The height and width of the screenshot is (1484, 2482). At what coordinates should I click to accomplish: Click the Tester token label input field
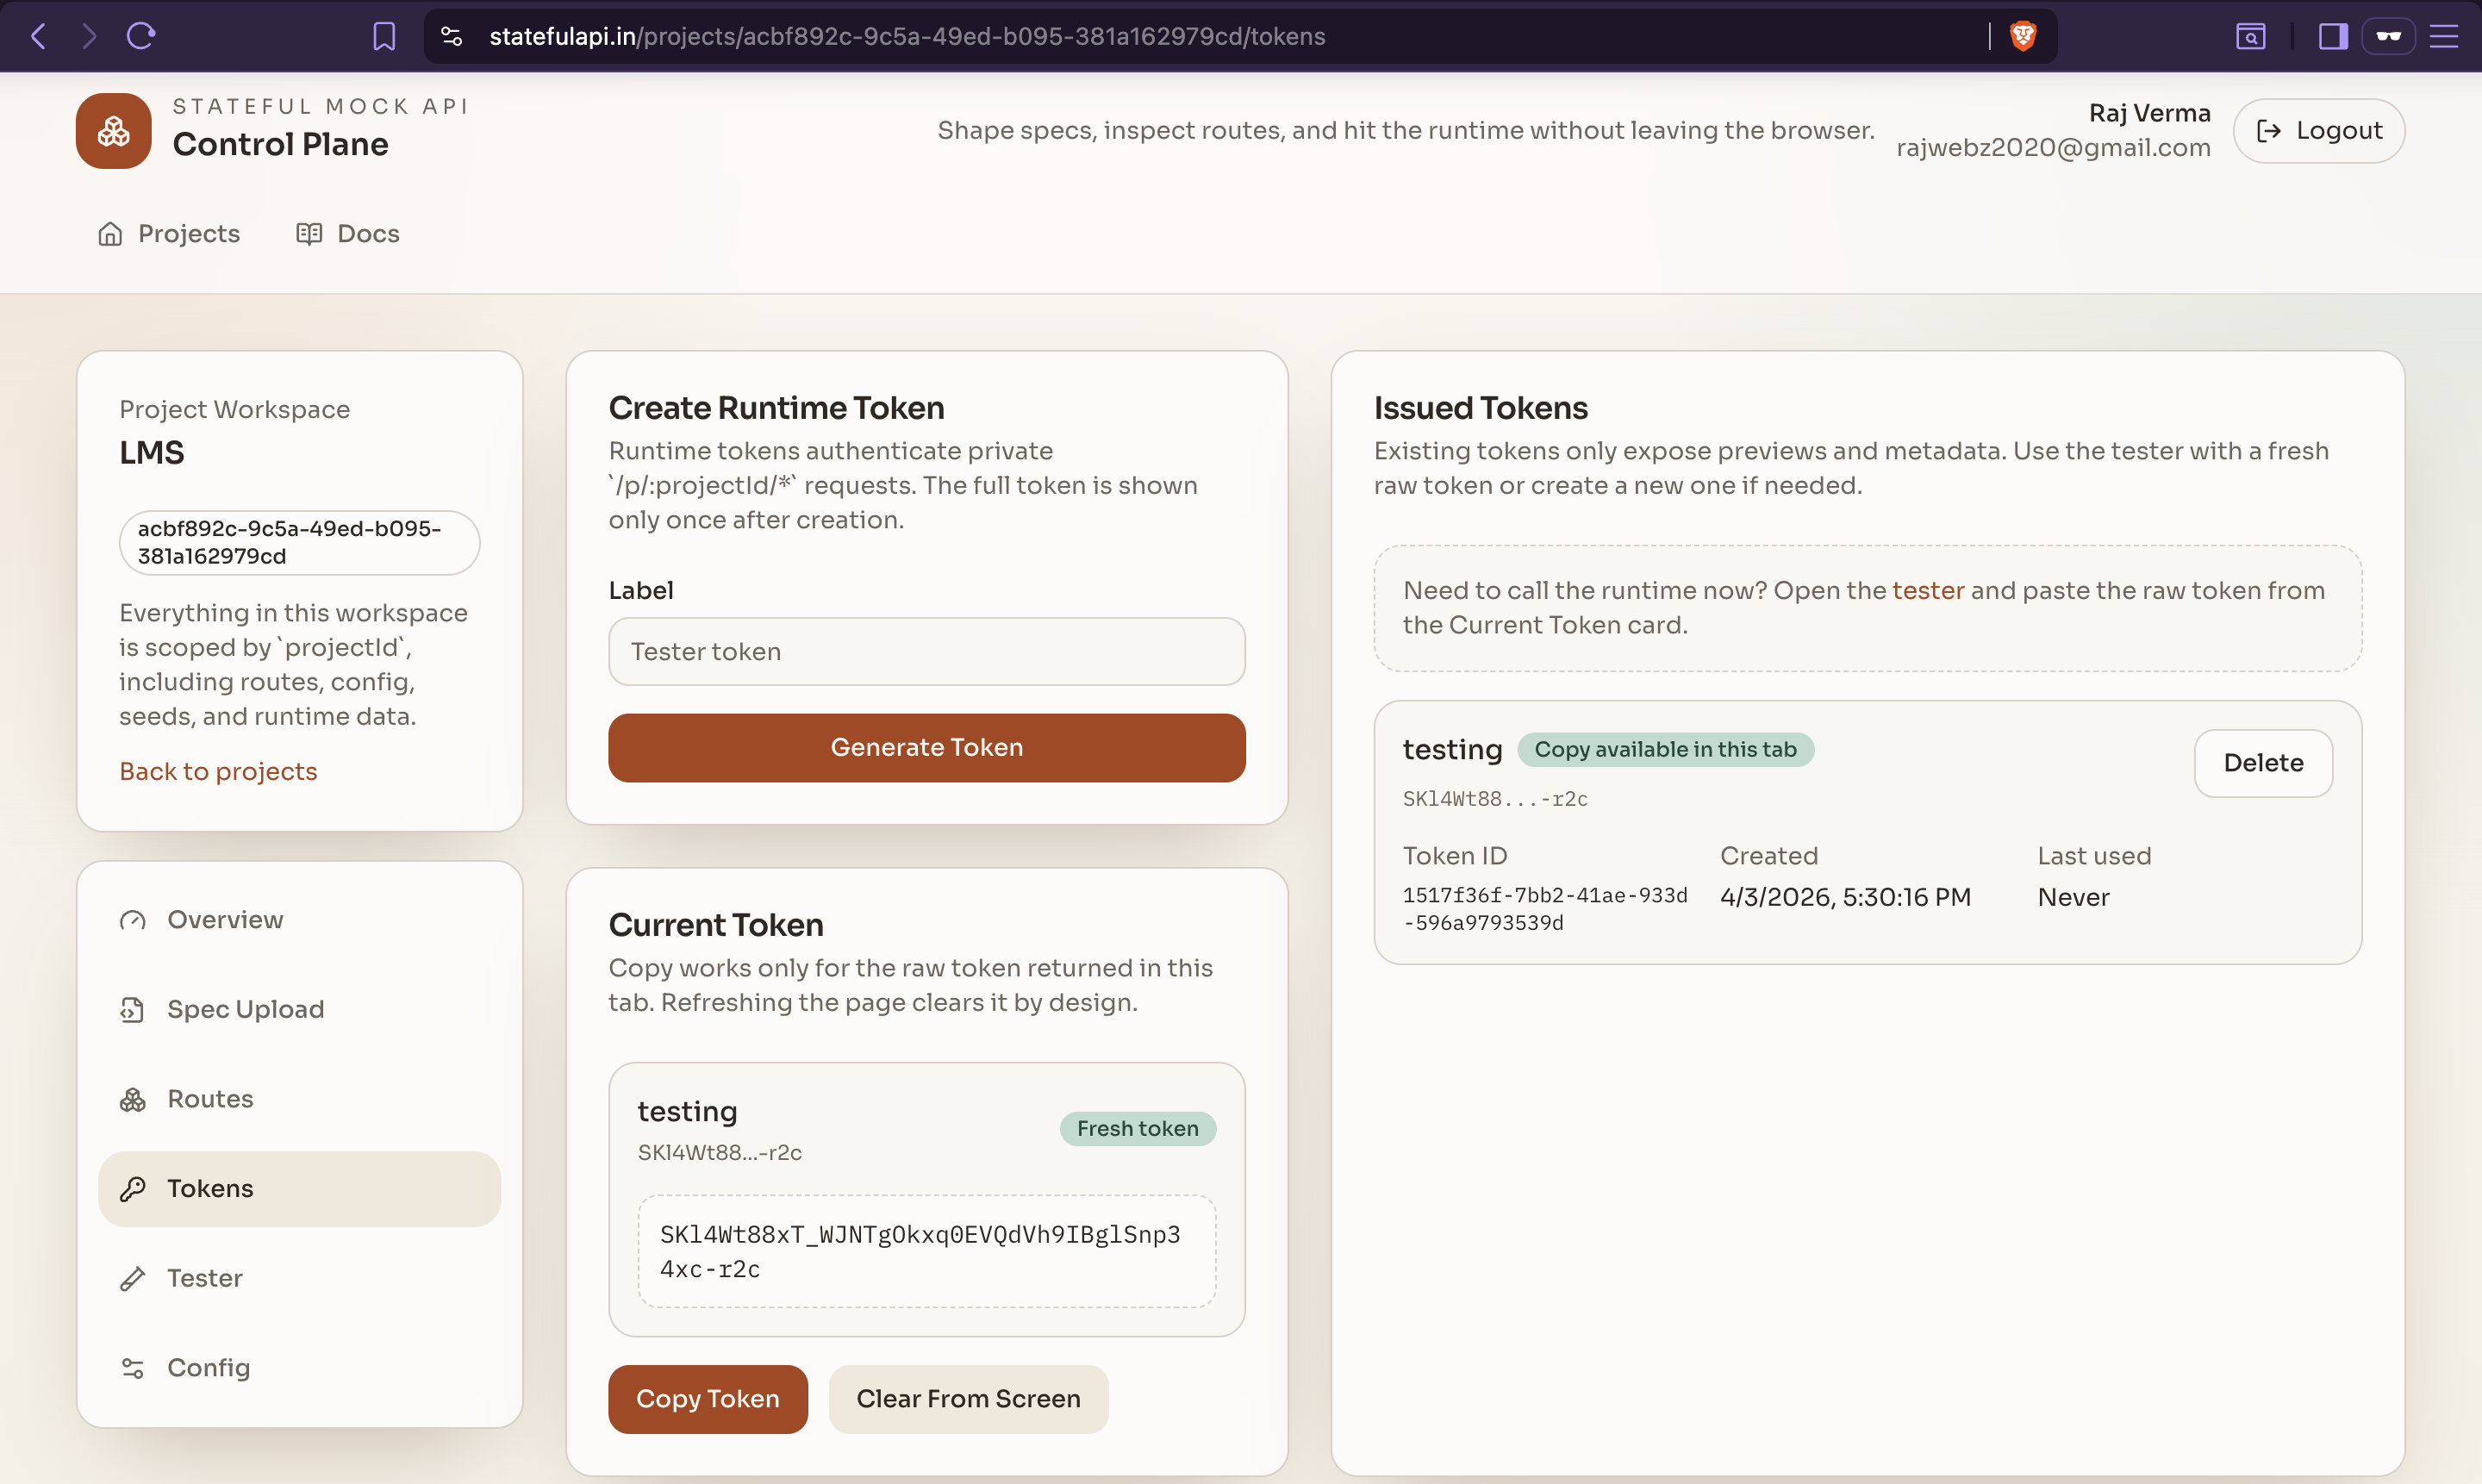pyautogui.click(x=926, y=651)
